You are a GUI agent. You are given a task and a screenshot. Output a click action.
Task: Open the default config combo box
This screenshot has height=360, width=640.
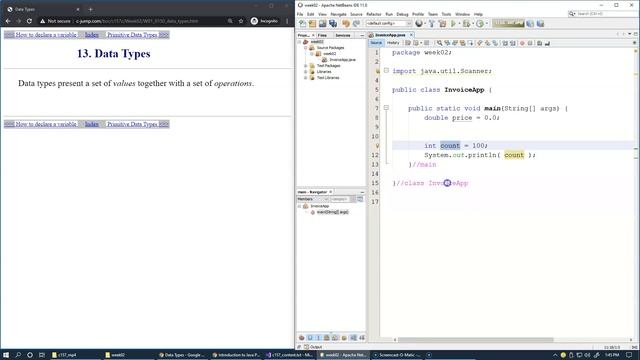tap(388, 24)
